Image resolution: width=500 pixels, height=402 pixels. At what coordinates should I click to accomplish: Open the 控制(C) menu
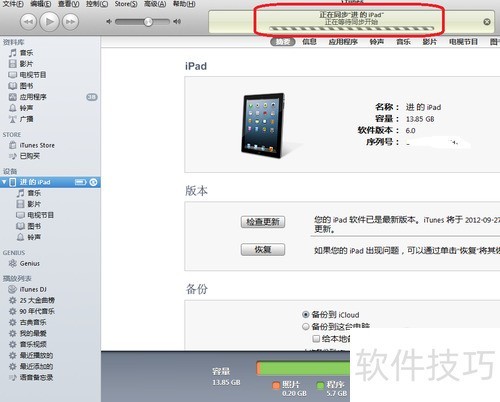point(97,4)
